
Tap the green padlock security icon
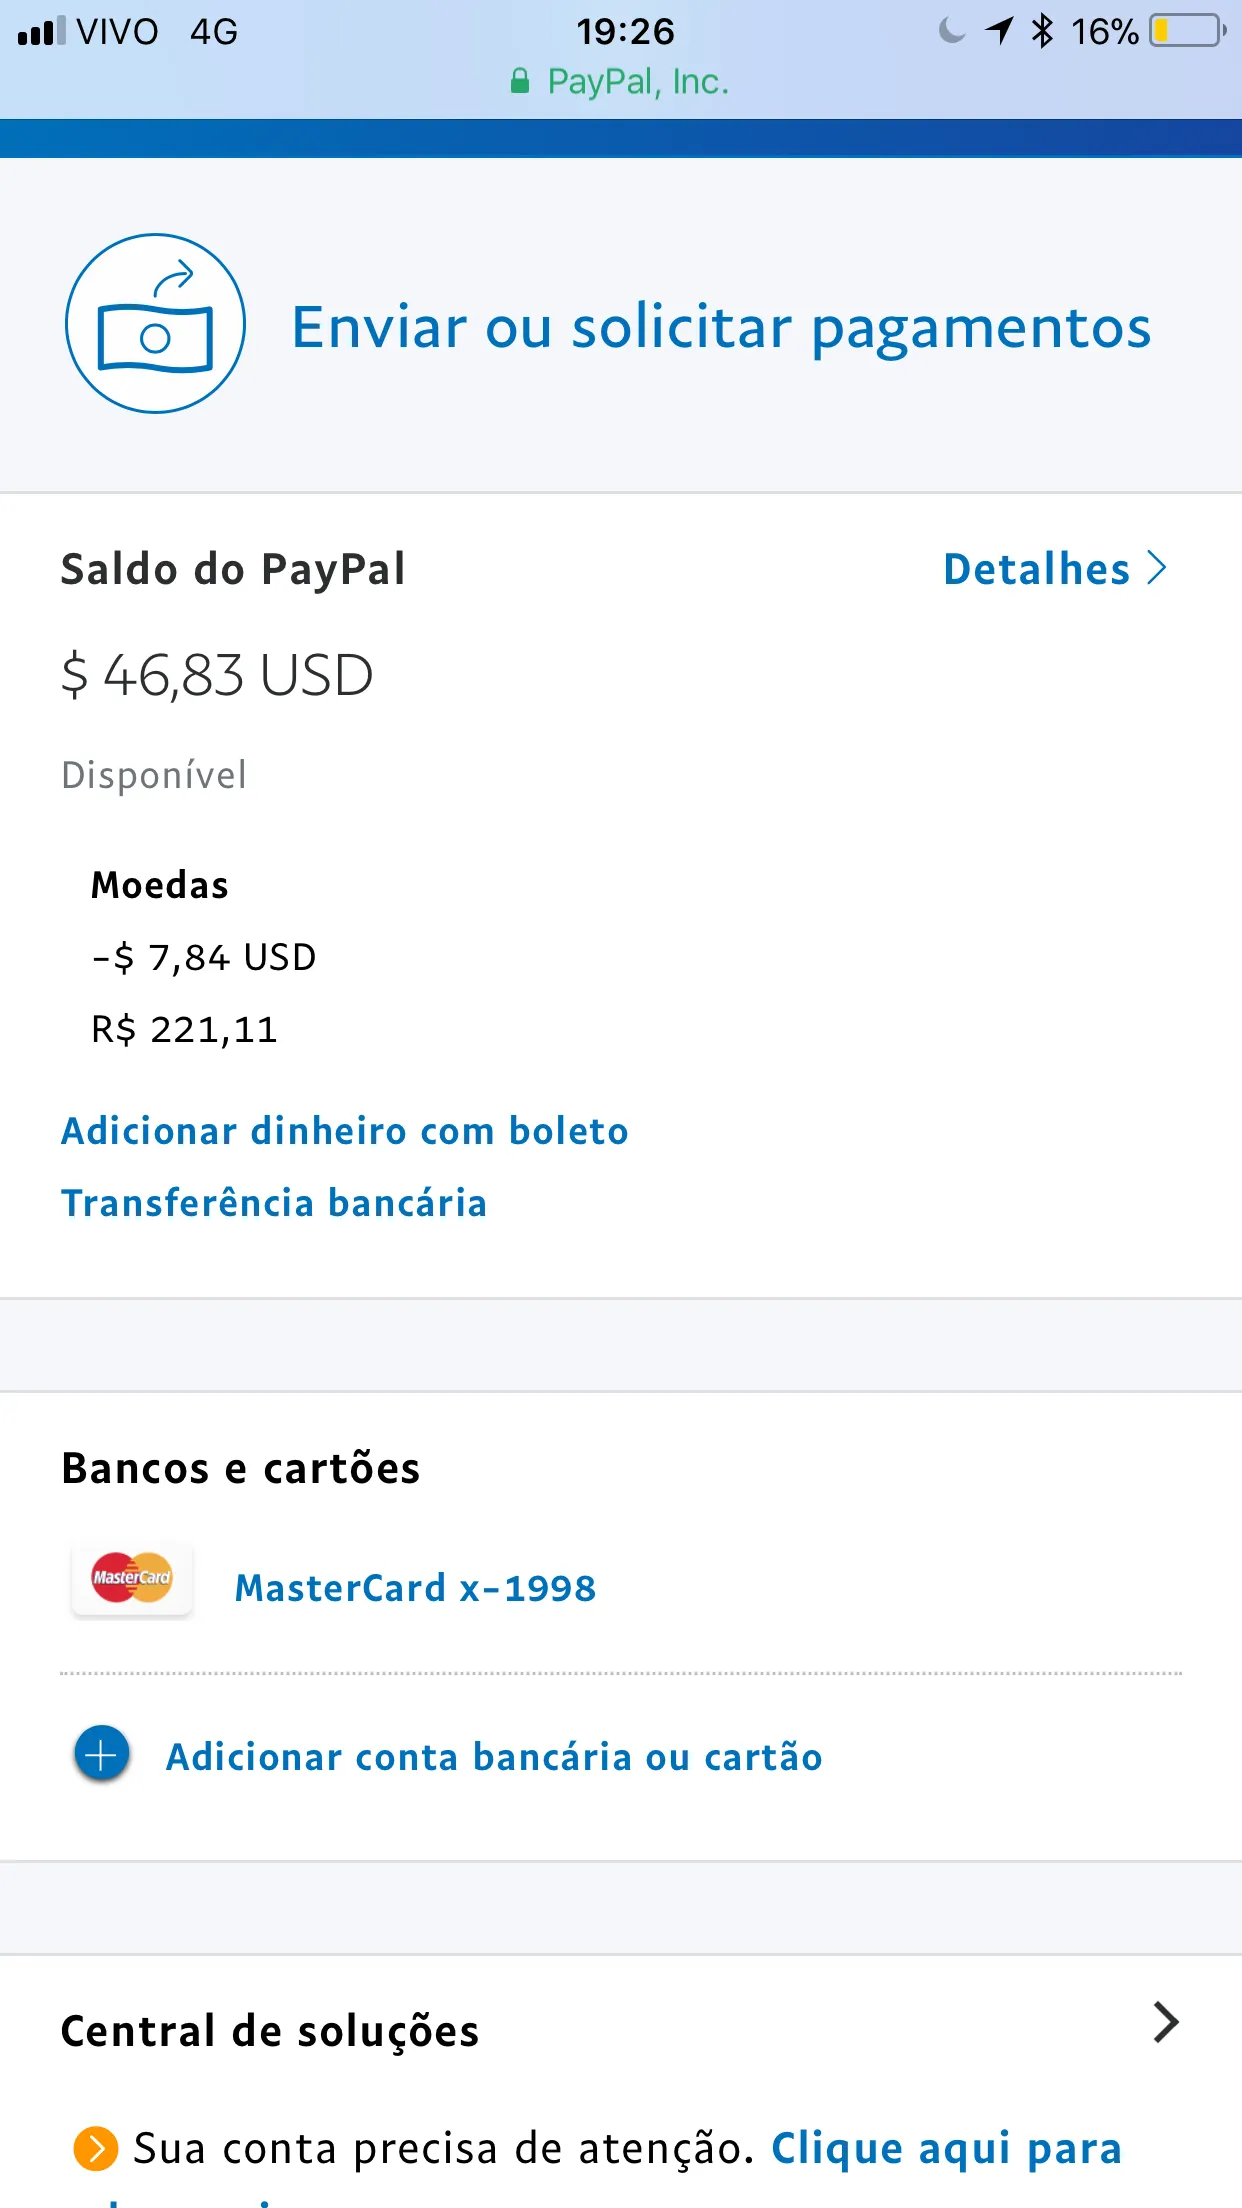click(x=520, y=82)
